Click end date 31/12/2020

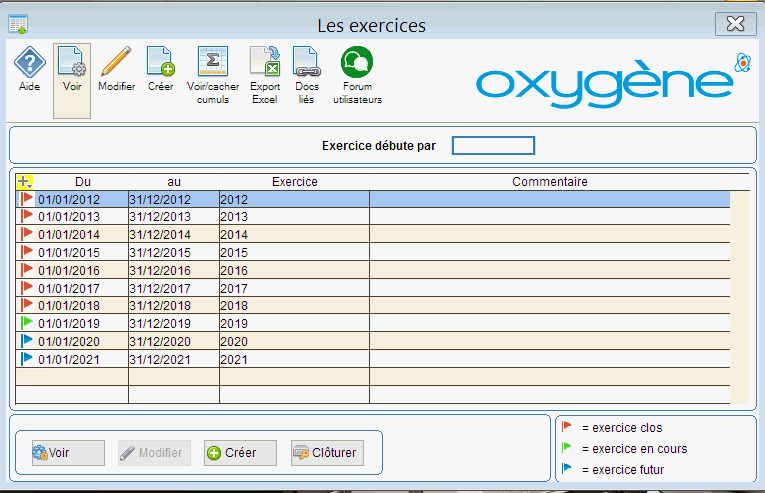coord(160,342)
